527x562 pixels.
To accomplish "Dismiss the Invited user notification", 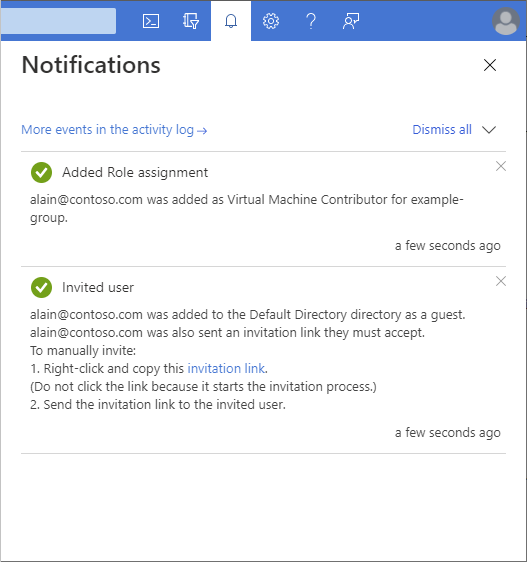I will (x=501, y=281).
